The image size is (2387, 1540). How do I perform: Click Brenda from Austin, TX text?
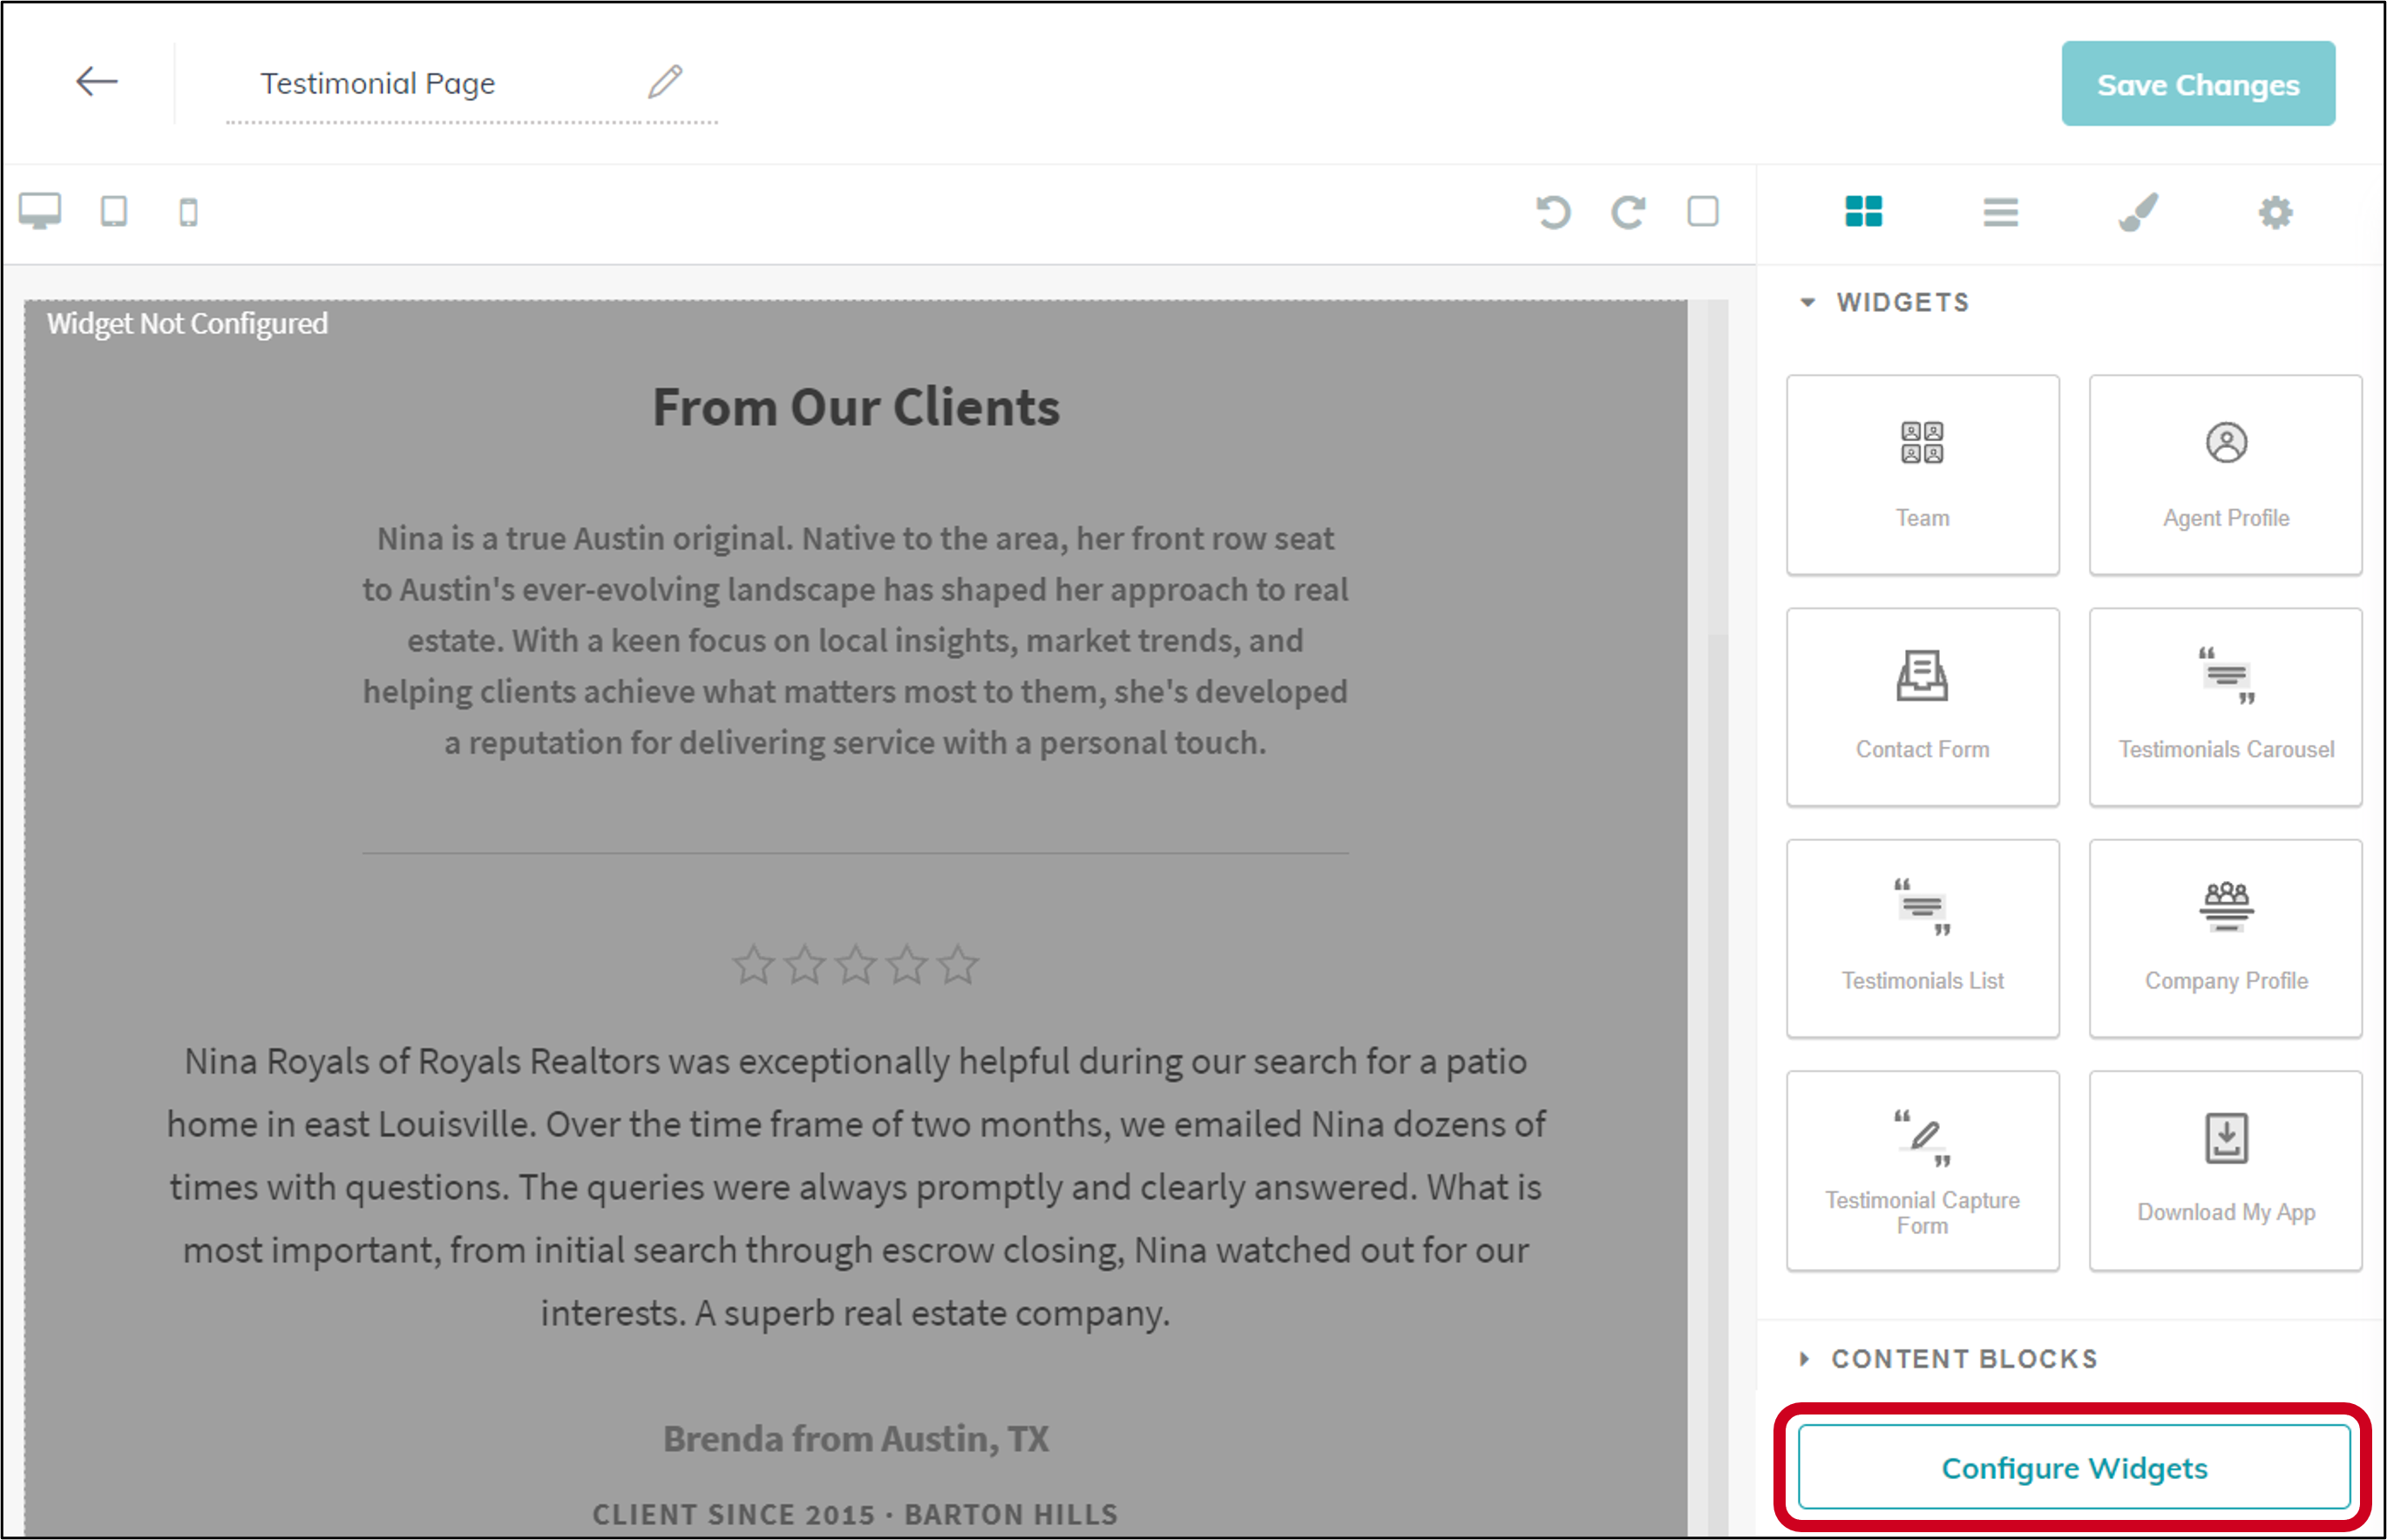tap(856, 1438)
